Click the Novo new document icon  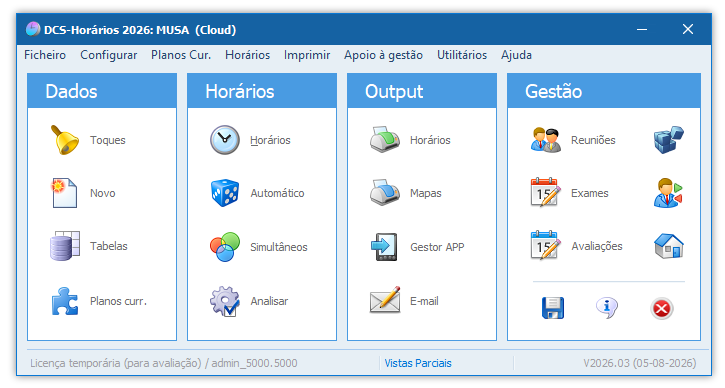point(64,193)
